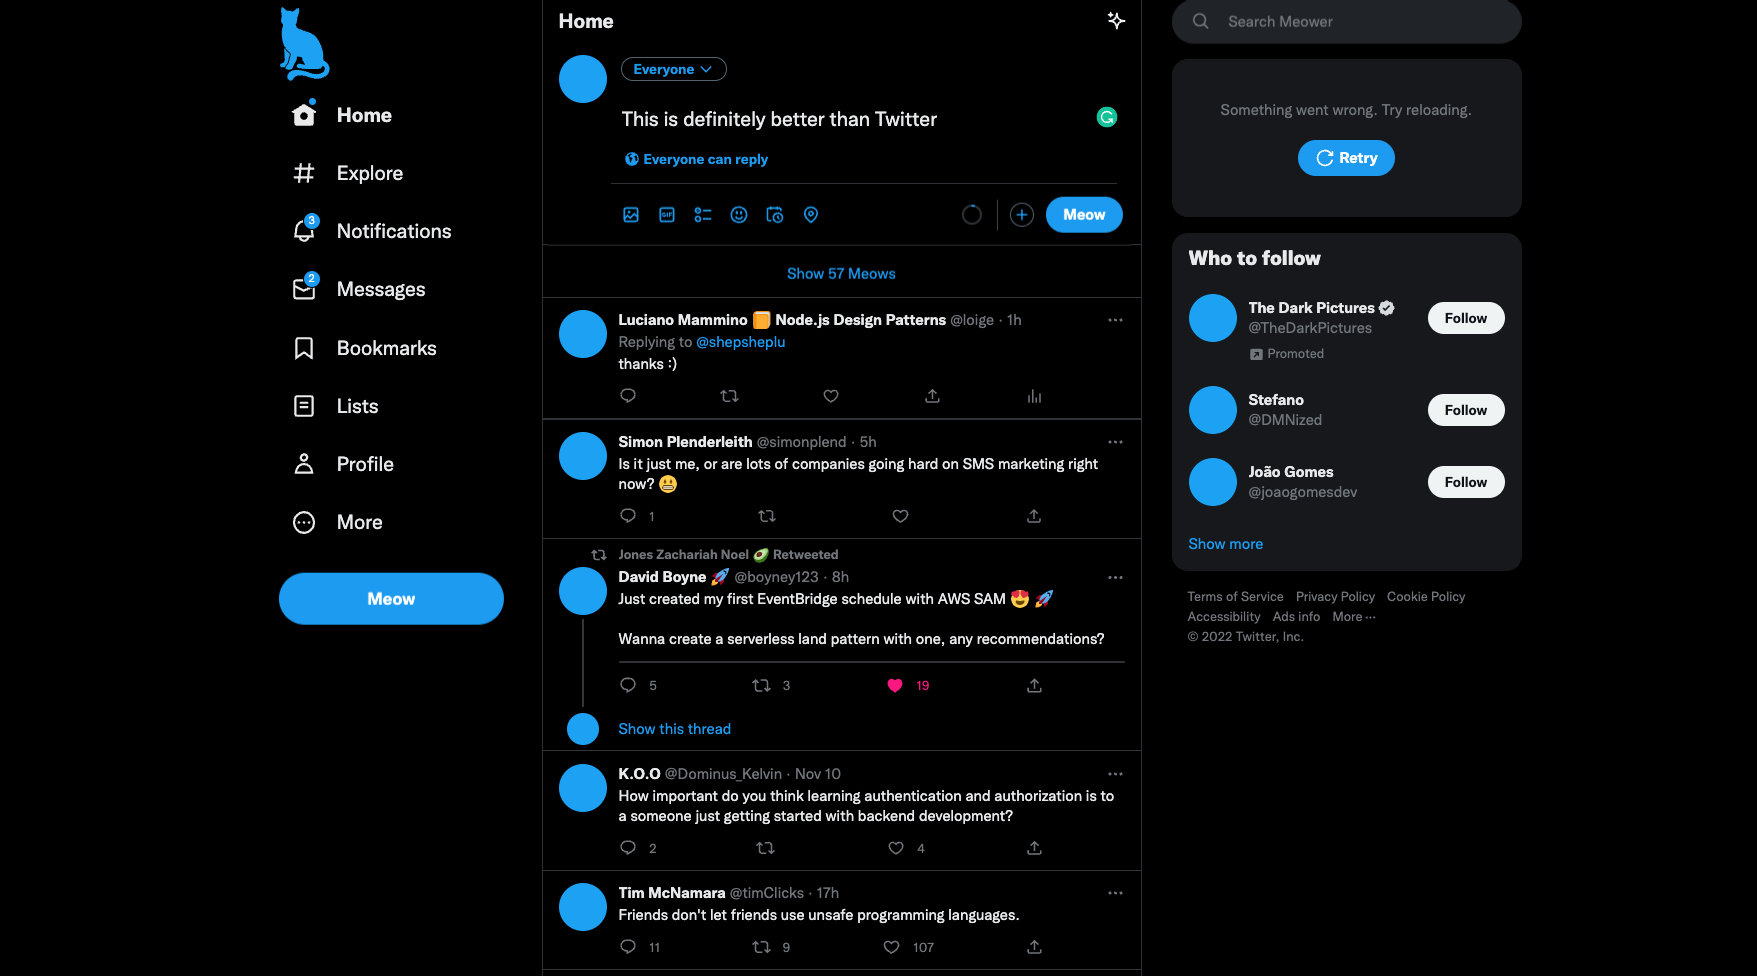Click the Search Meower field
1757x976 pixels.
coord(1346,21)
